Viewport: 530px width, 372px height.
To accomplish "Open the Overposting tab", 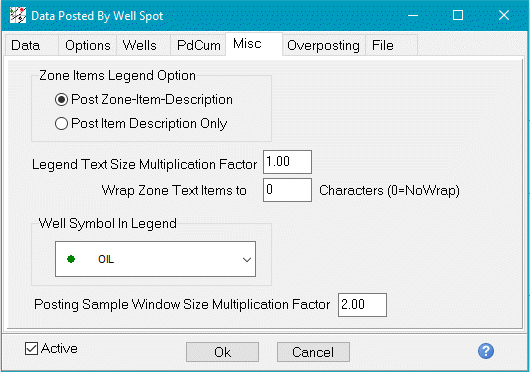I will coord(323,45).
